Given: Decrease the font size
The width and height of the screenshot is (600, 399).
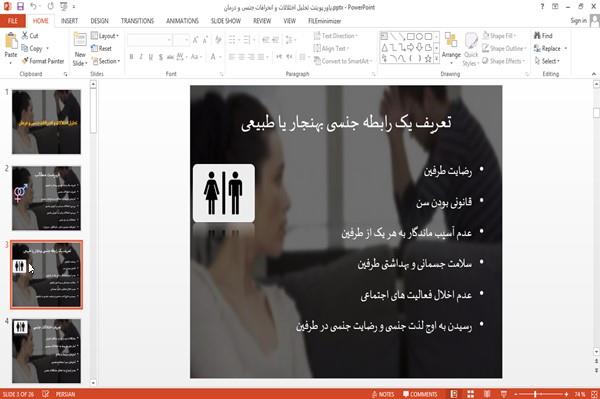Looking at the screenshot, I should click(205, 39).
